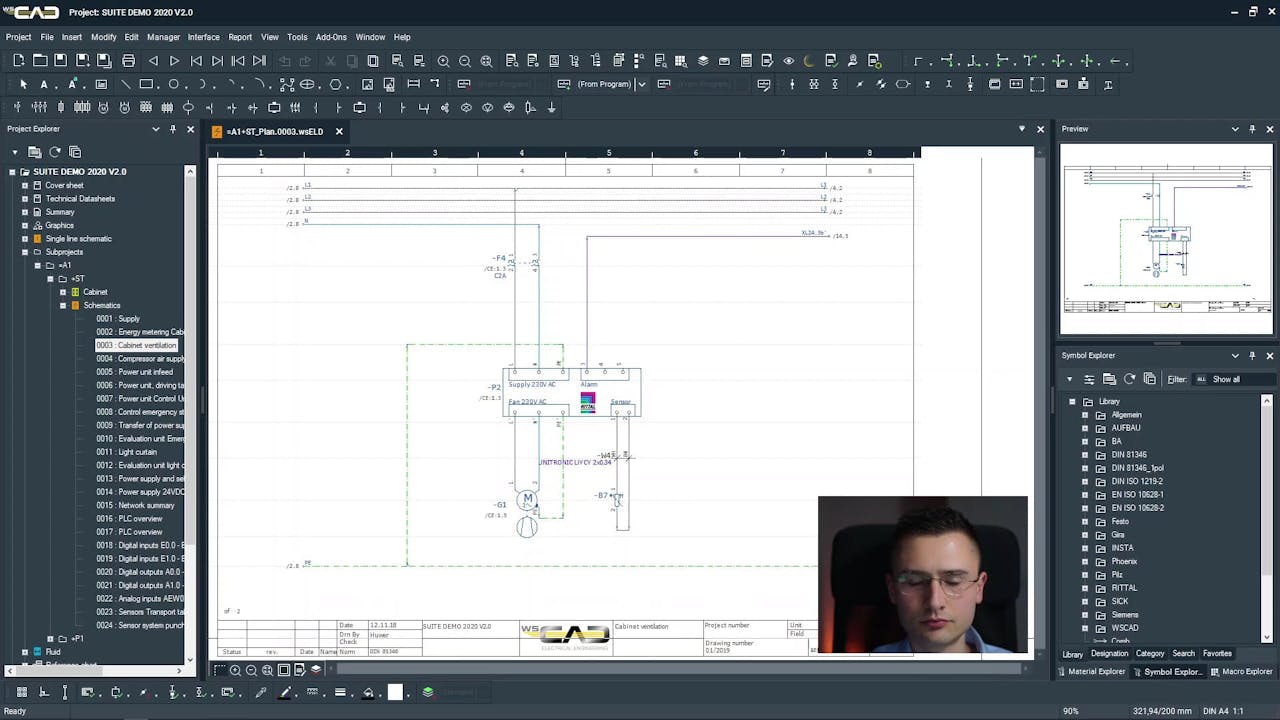Image resolution: width=1280 pixels, height=720 pixels.
Task: Expand the Cabinet folder node
Action: [62, 292]
